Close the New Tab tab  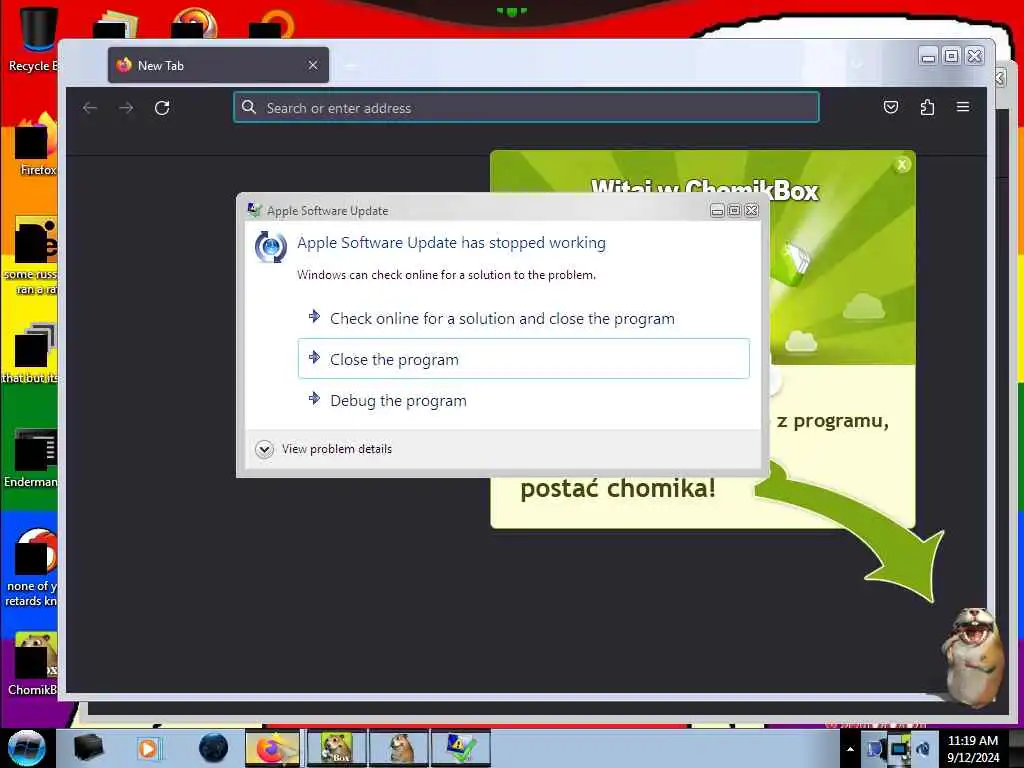tap(313, 65)
